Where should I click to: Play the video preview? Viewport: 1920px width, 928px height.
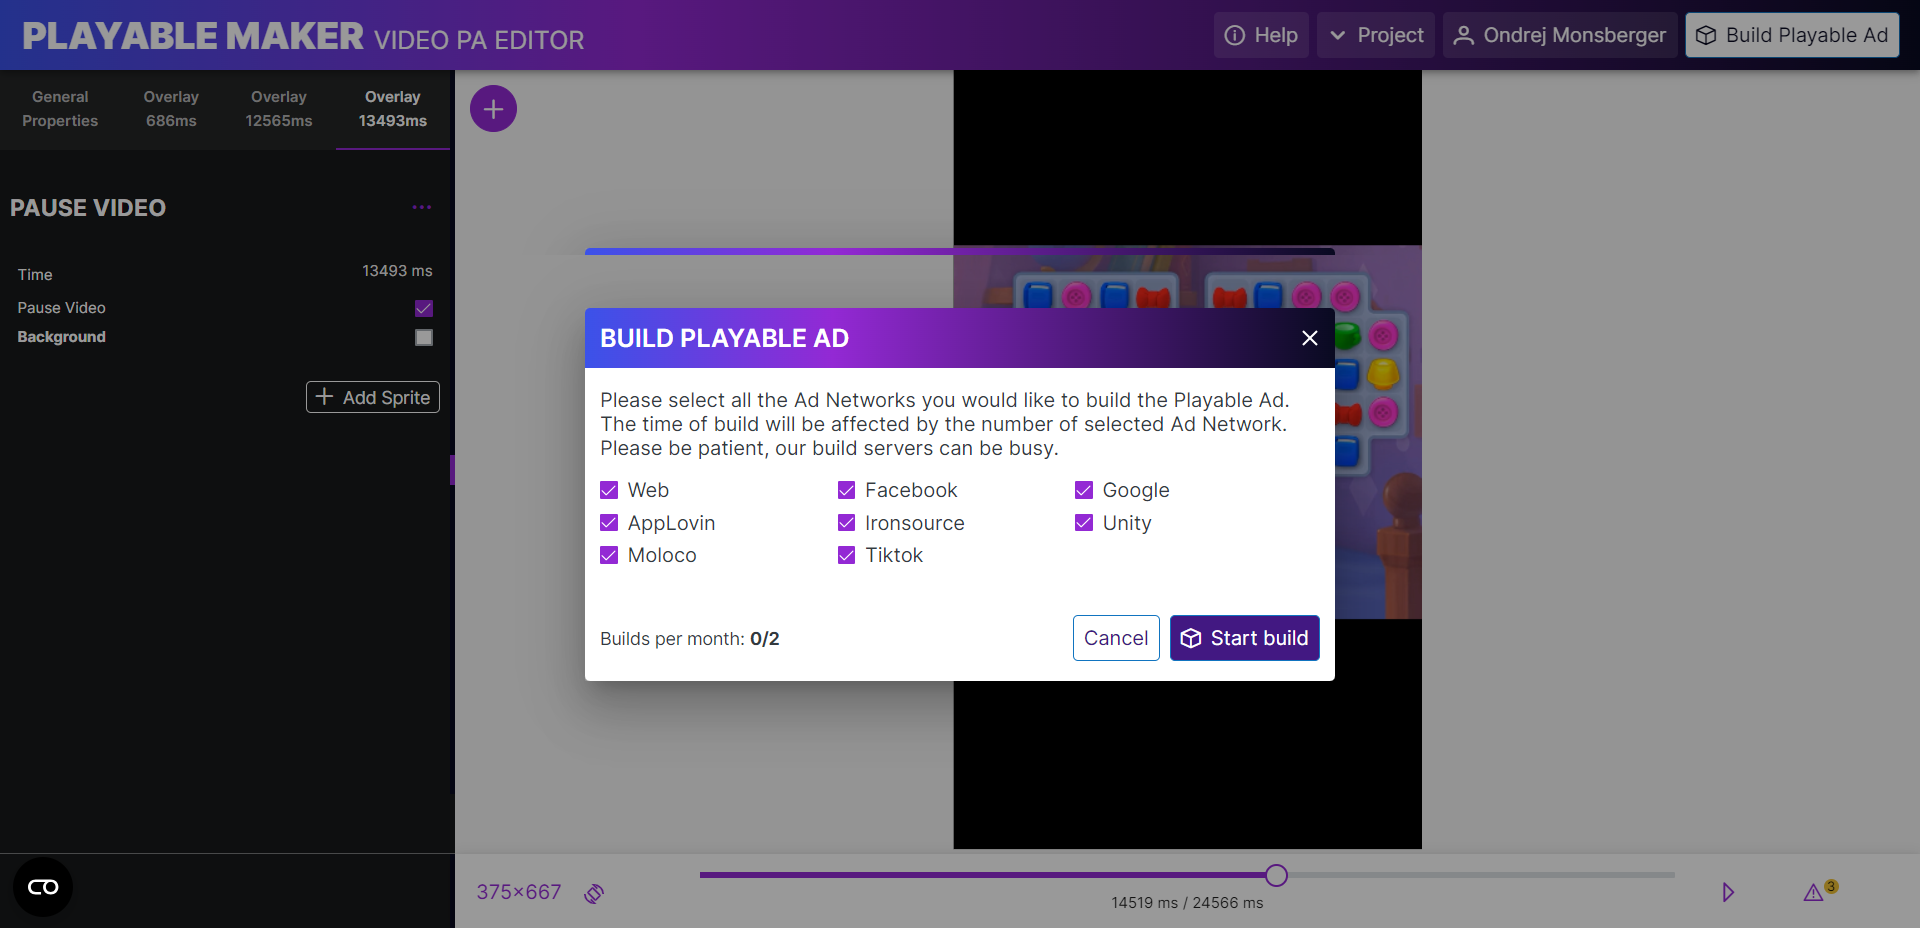pos(1727,892)
